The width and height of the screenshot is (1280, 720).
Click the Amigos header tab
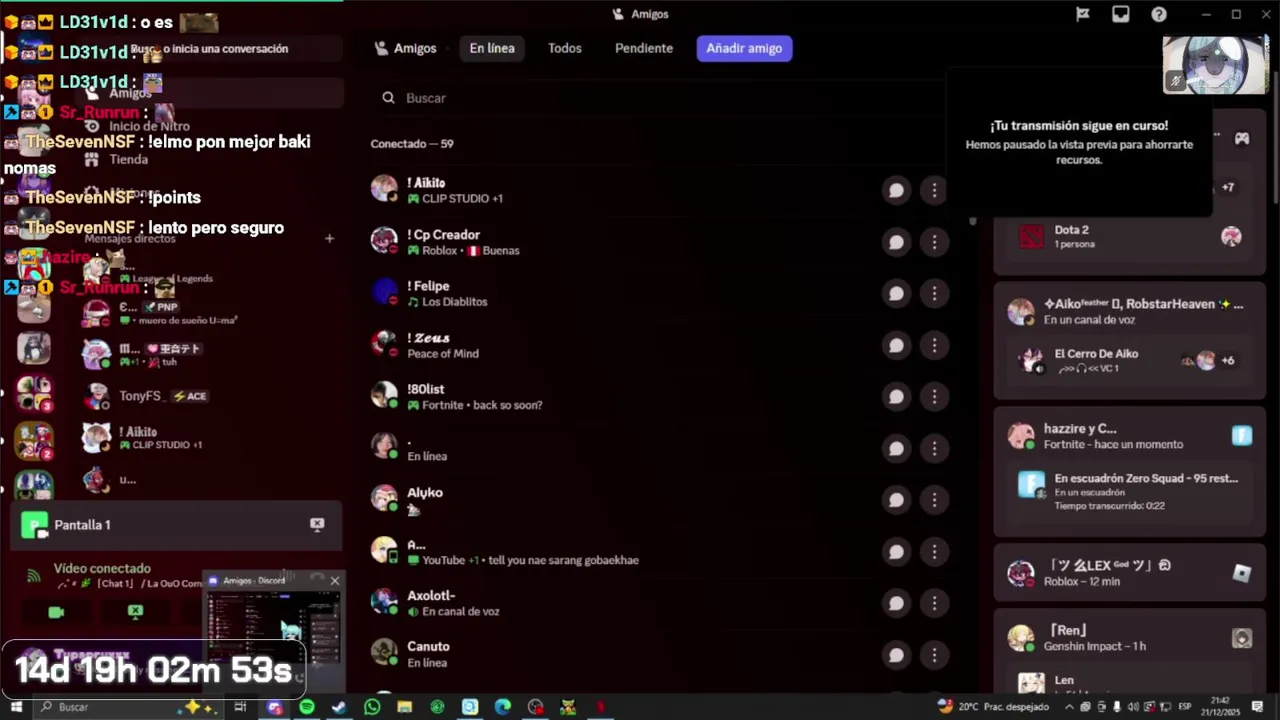point(405,48)
